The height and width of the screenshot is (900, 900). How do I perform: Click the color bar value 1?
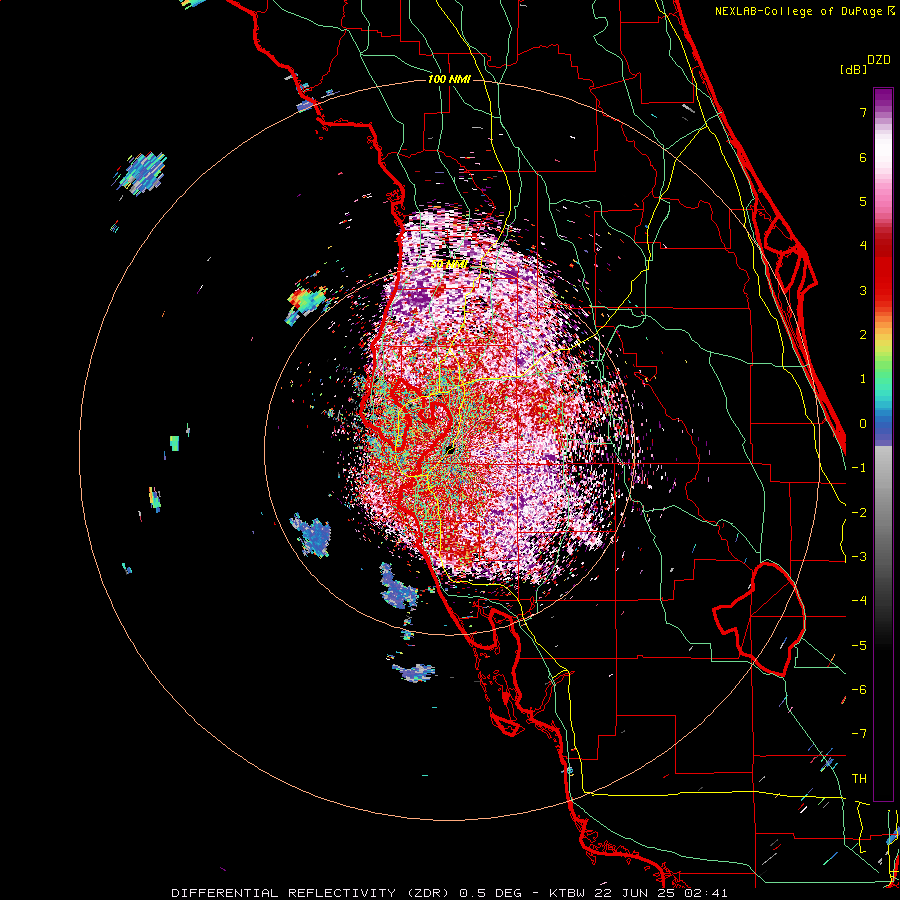(x=863, y=379)
